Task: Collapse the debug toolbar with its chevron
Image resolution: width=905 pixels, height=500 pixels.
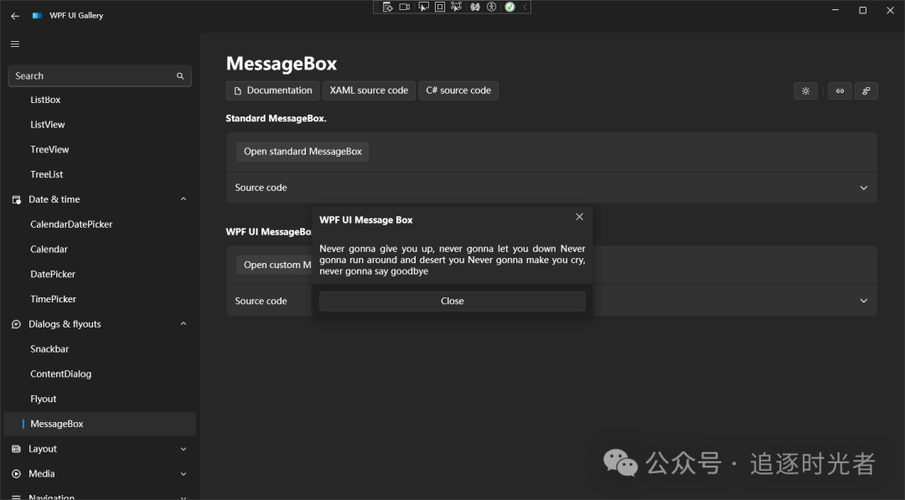Action: click(525, 7)
